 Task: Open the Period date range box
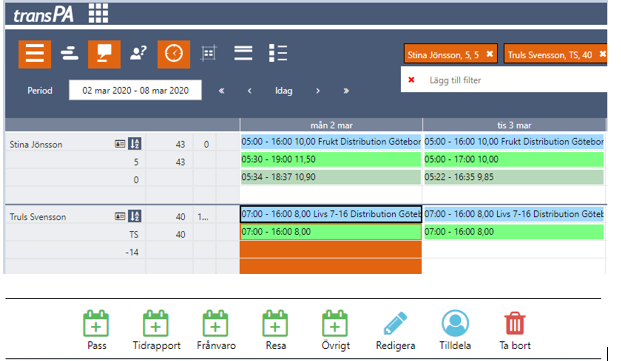(x=135, y=90)
